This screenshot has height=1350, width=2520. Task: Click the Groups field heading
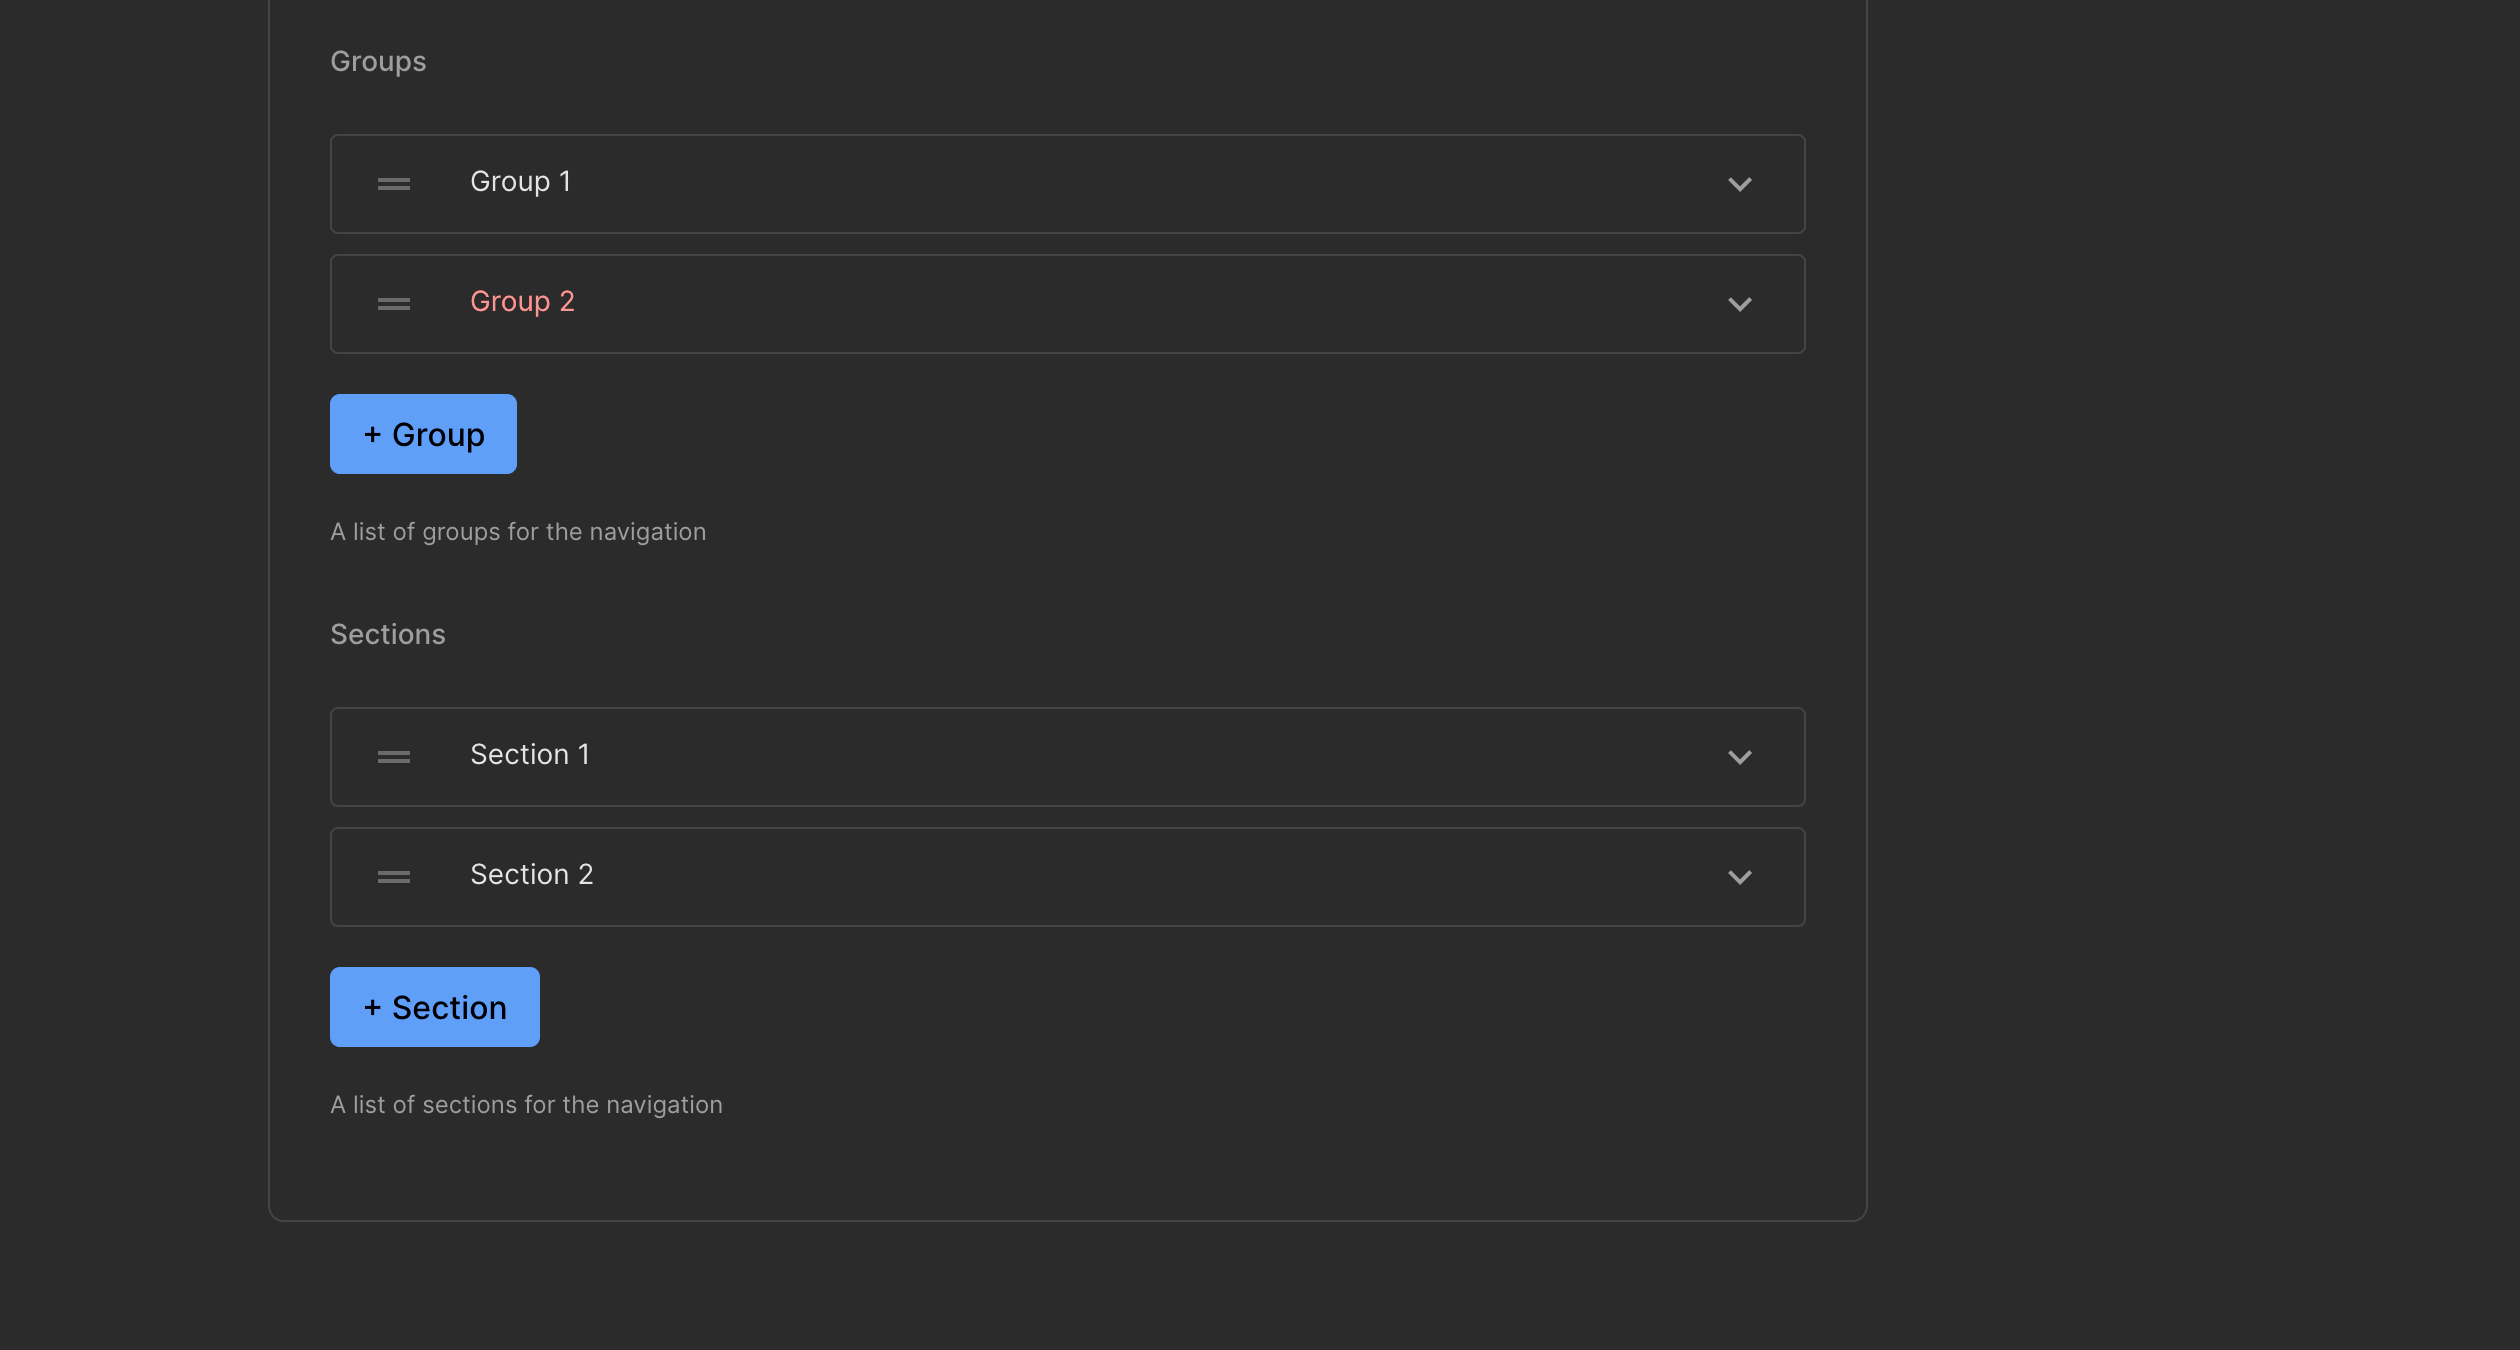(378, 62)
